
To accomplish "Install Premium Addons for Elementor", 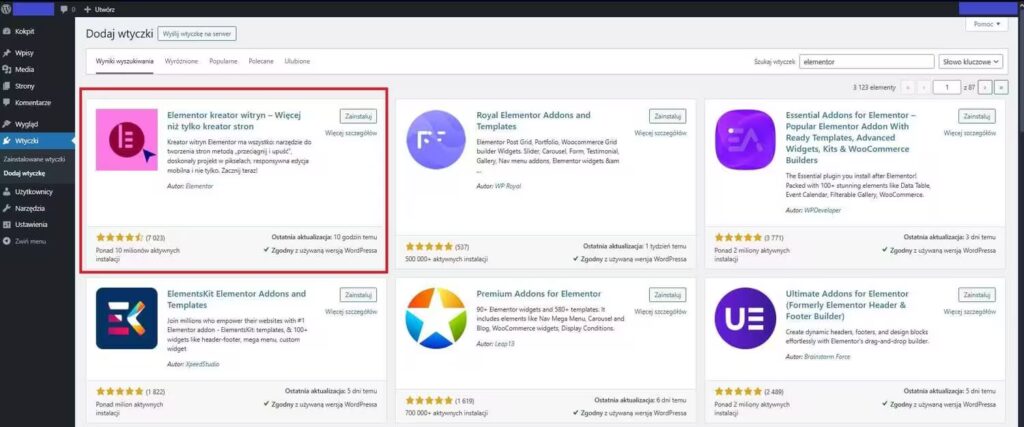I will pos(667,294).
